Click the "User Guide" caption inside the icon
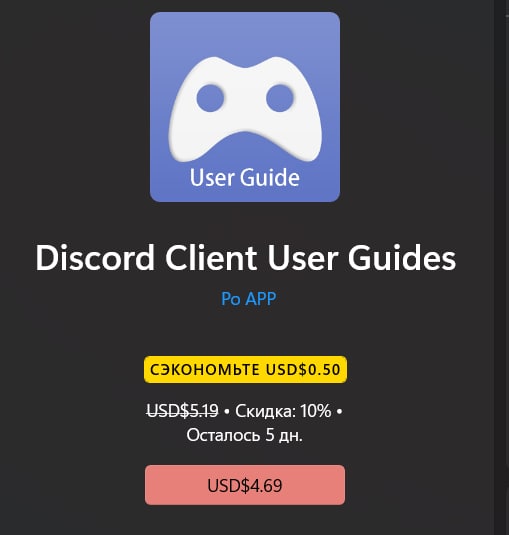 tap(245, 177)
